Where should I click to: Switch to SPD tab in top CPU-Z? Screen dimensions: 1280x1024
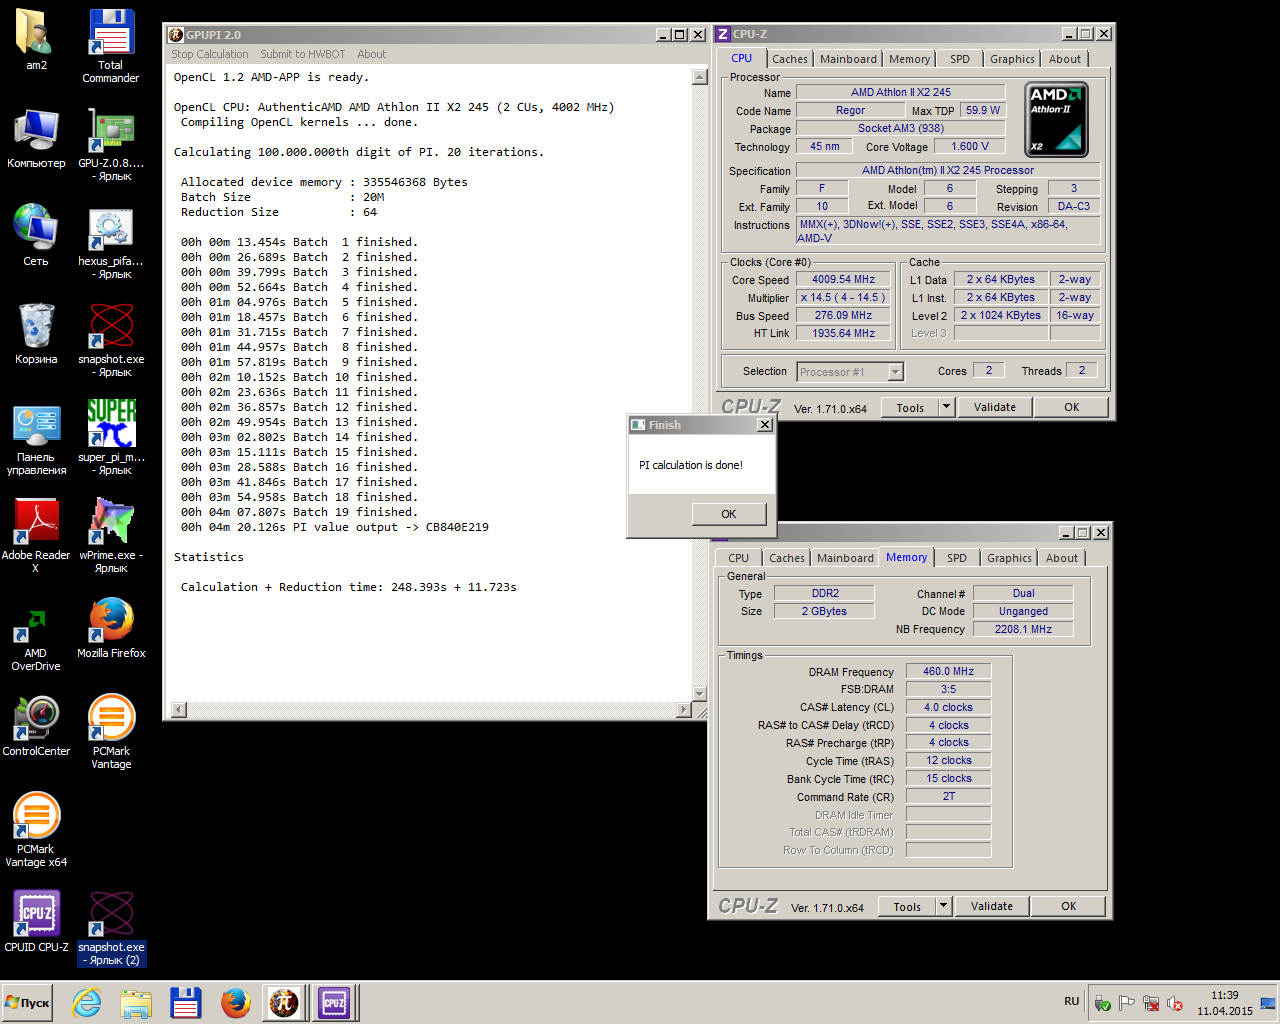click(x=960, y=59)
